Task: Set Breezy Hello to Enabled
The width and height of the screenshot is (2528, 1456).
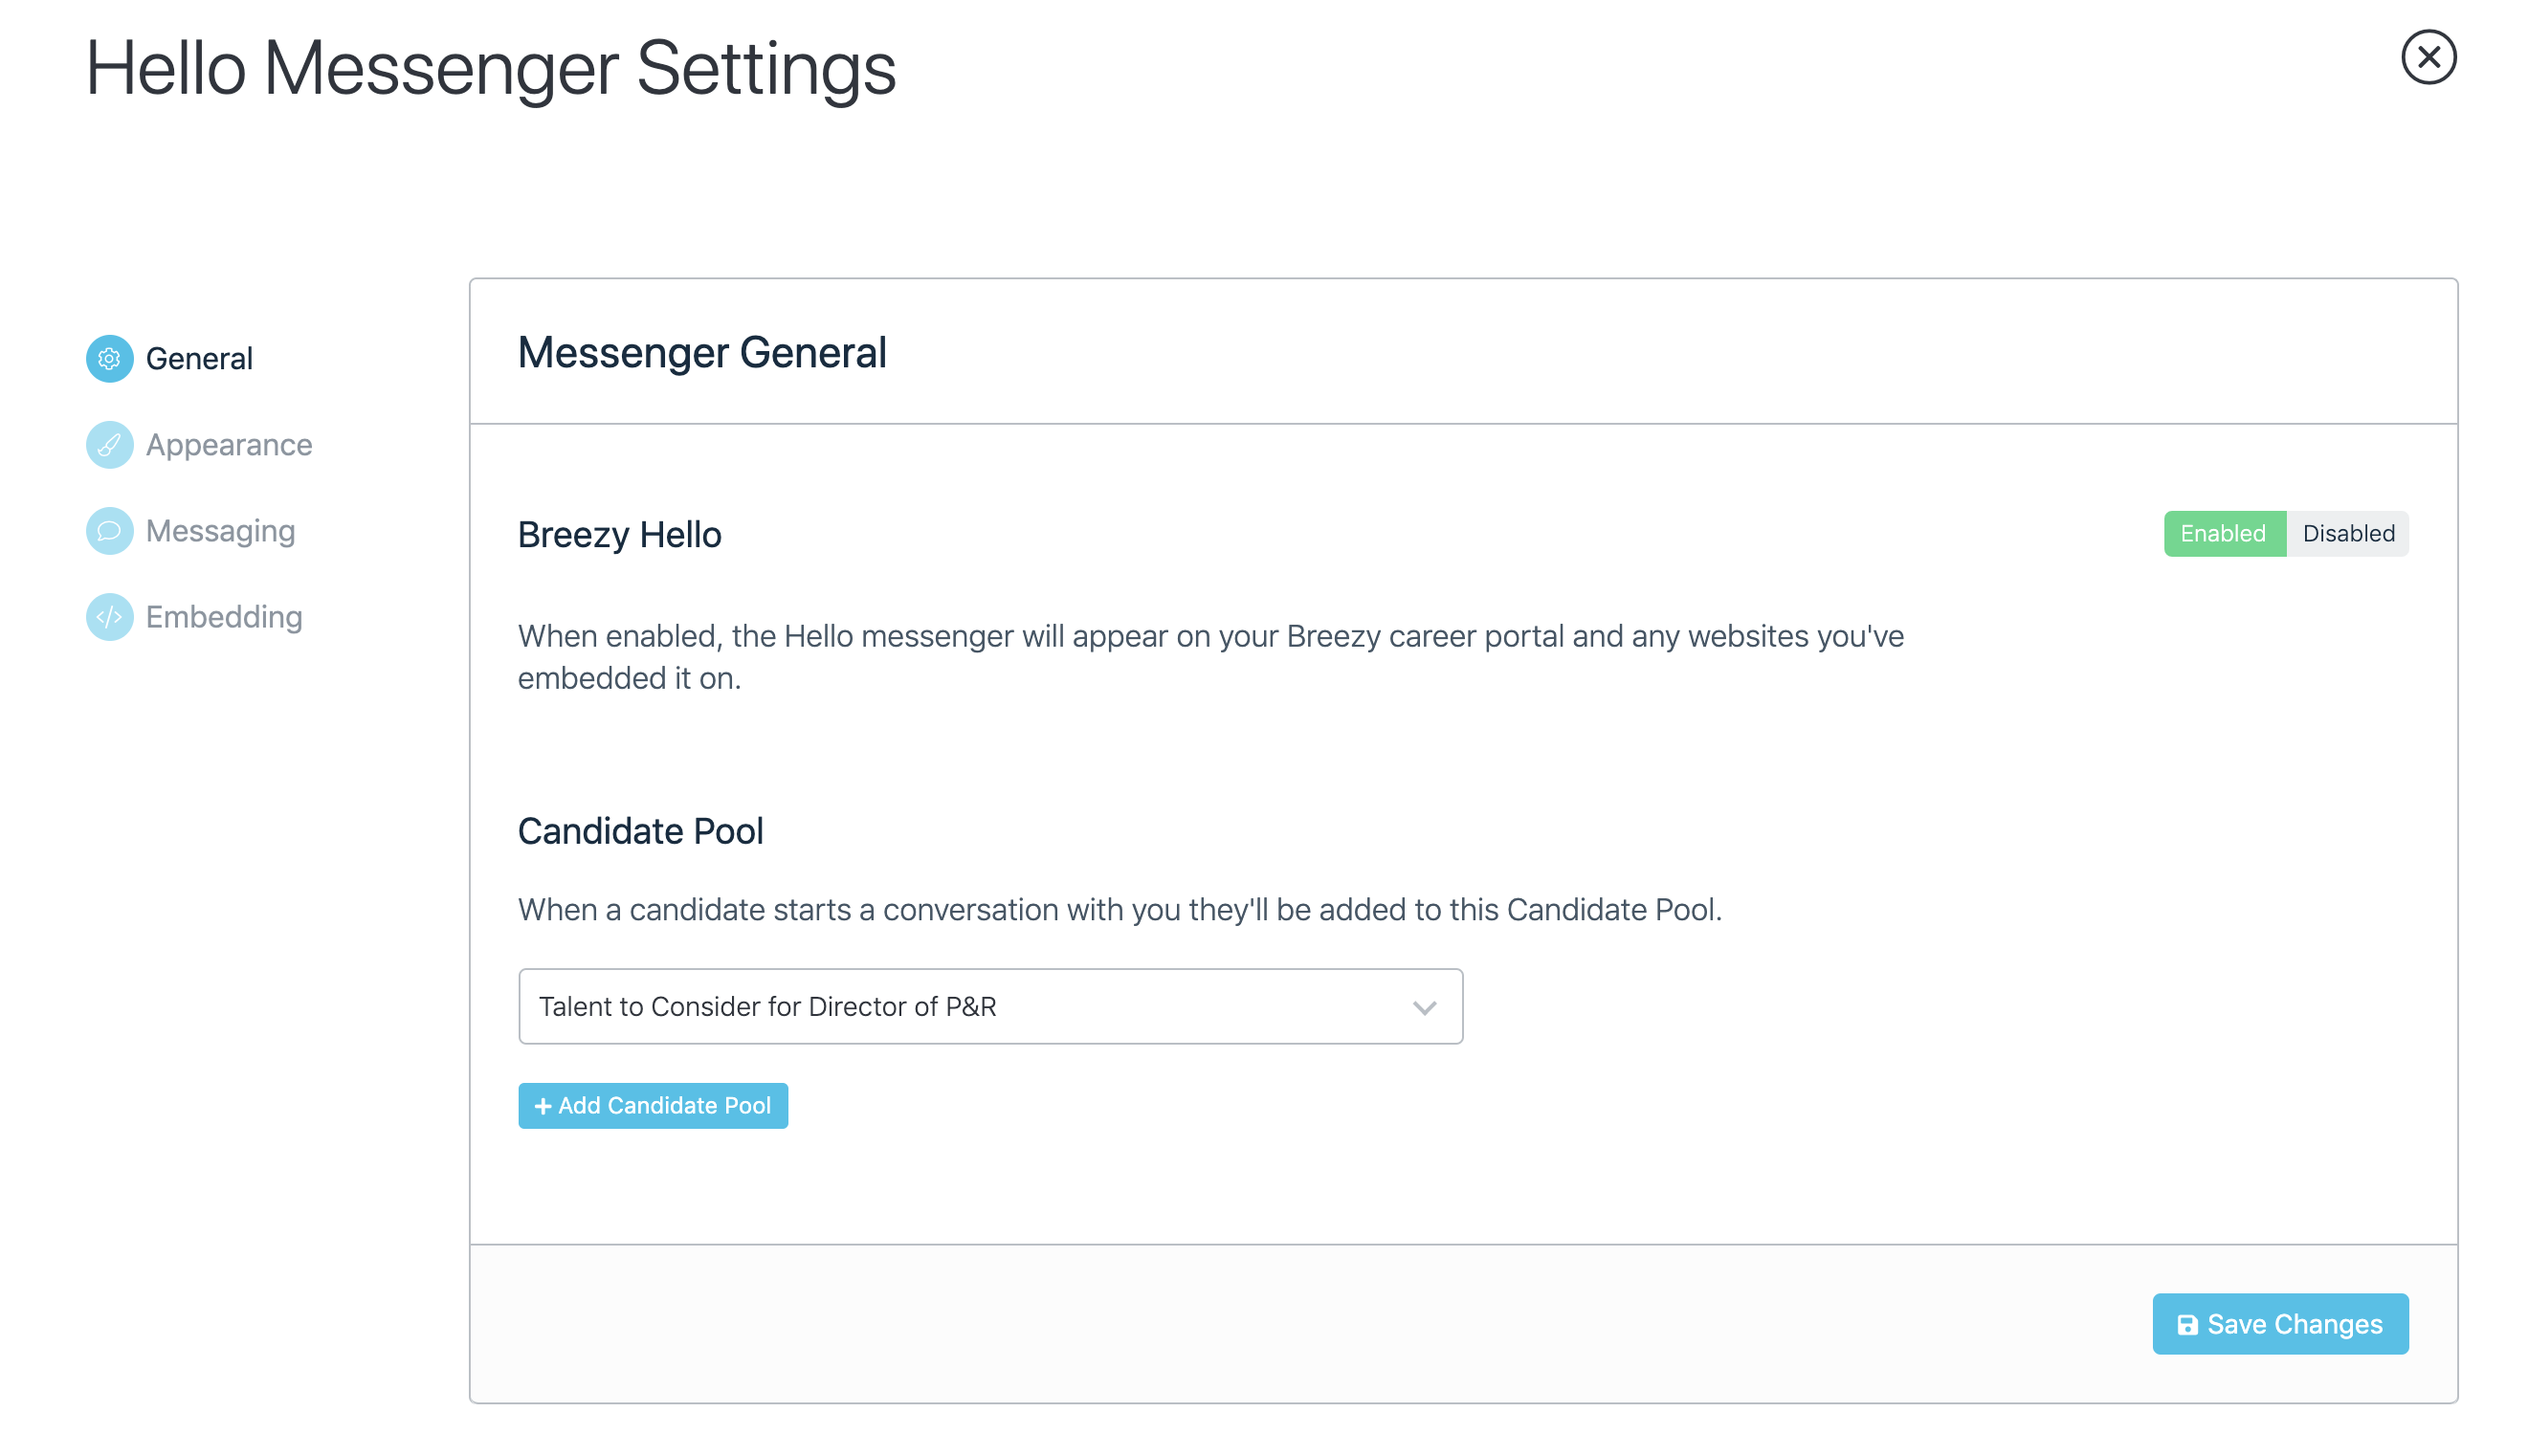Action: [2223, 533]
